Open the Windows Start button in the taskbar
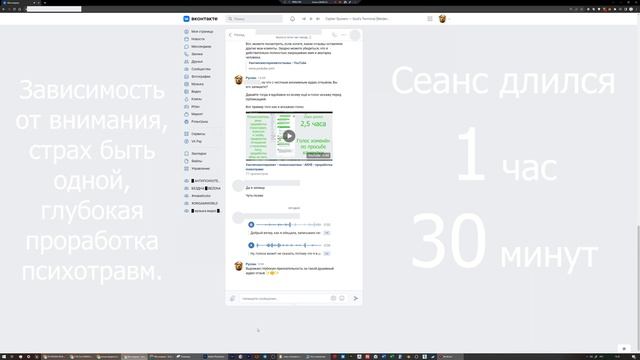Image resolution: width=640 pixels, height=360 pixels. [x=4, y=357]
